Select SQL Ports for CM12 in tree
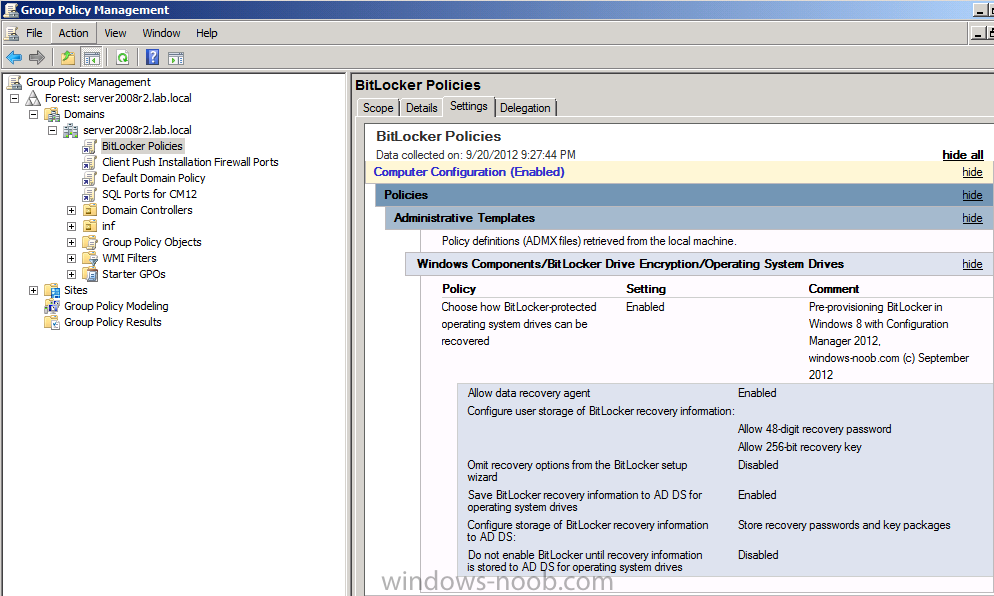Screen dimensions: 994x596 [150, 194]
